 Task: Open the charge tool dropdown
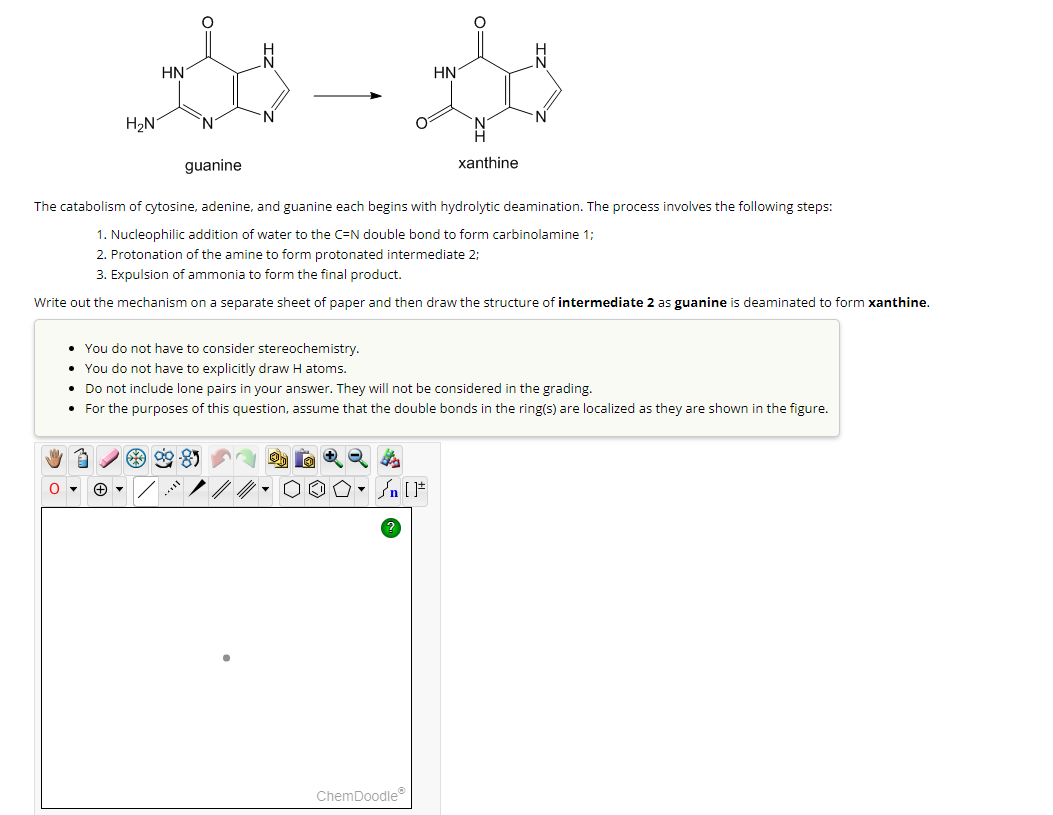(x=119, y=488)
